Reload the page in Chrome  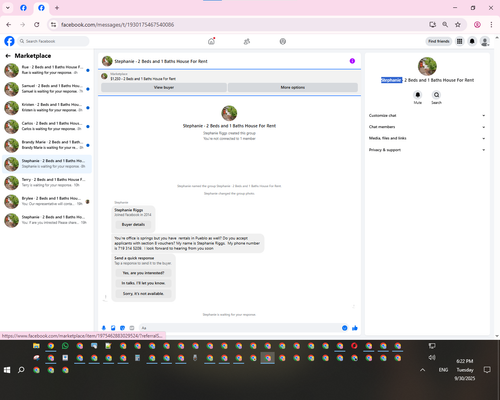tap(37, 25)
